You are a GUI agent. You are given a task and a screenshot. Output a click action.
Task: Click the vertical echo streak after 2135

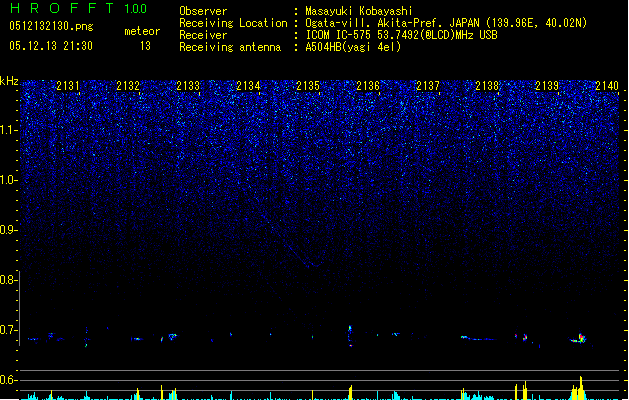(350, 336)
